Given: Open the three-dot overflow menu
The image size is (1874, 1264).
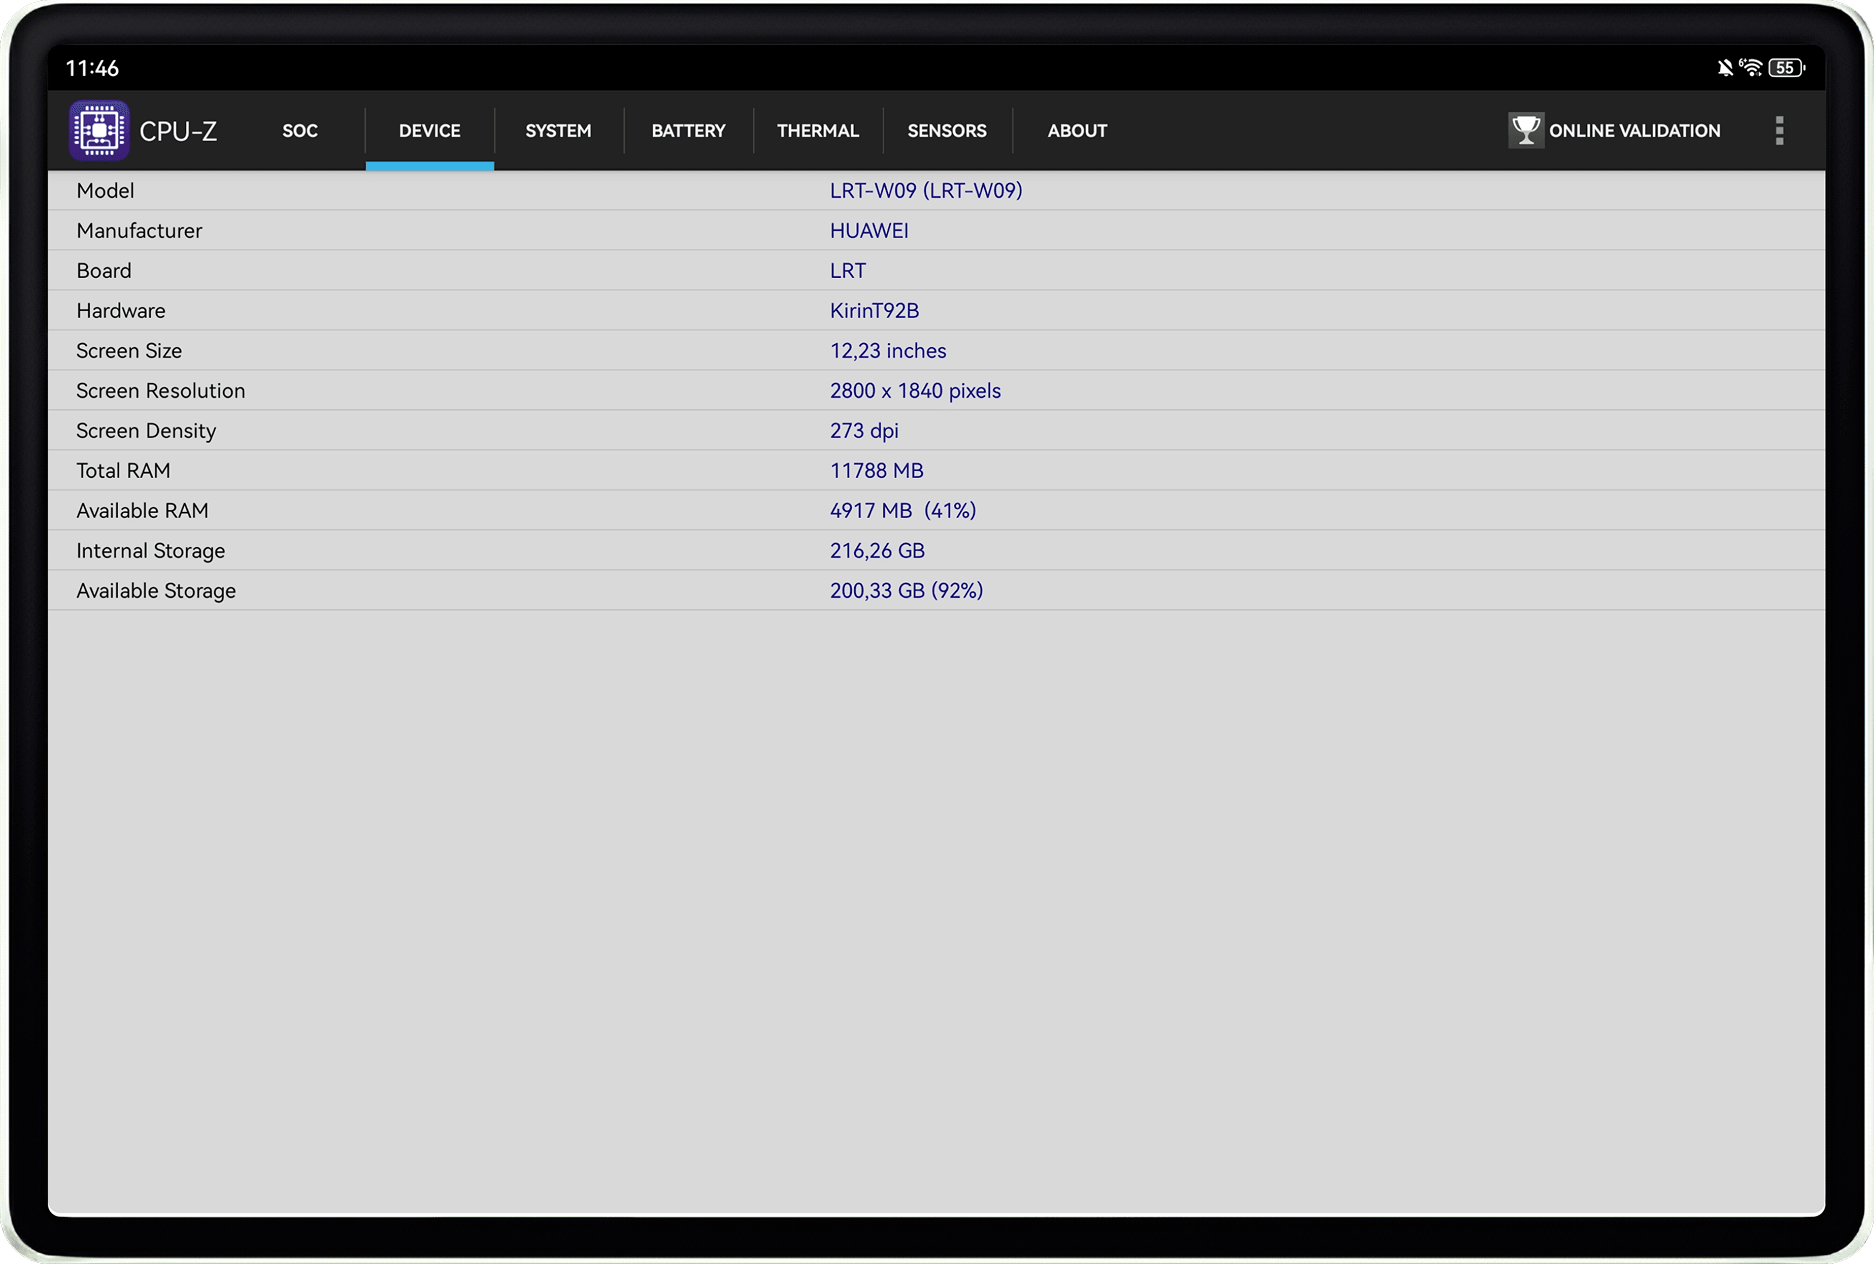Looking at the screenshot, I should coord(1779,130).
